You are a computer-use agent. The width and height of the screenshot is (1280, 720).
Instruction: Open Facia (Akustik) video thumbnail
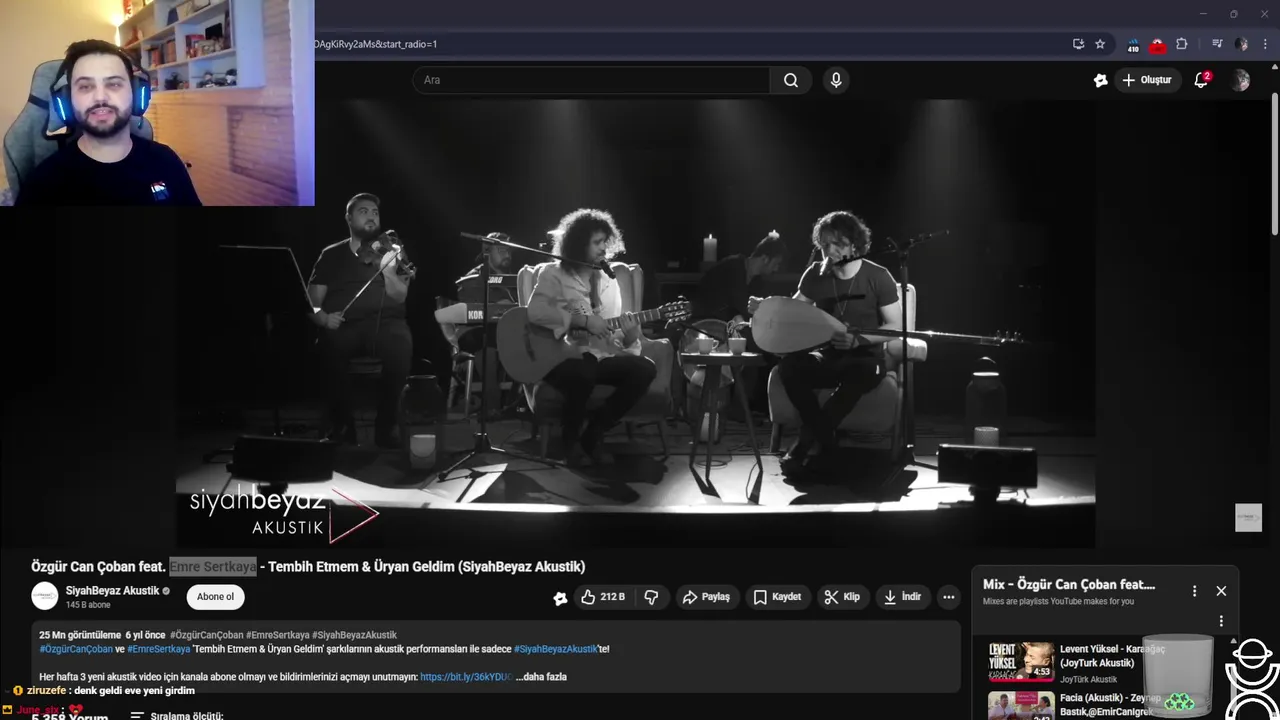pos(1021,706)
